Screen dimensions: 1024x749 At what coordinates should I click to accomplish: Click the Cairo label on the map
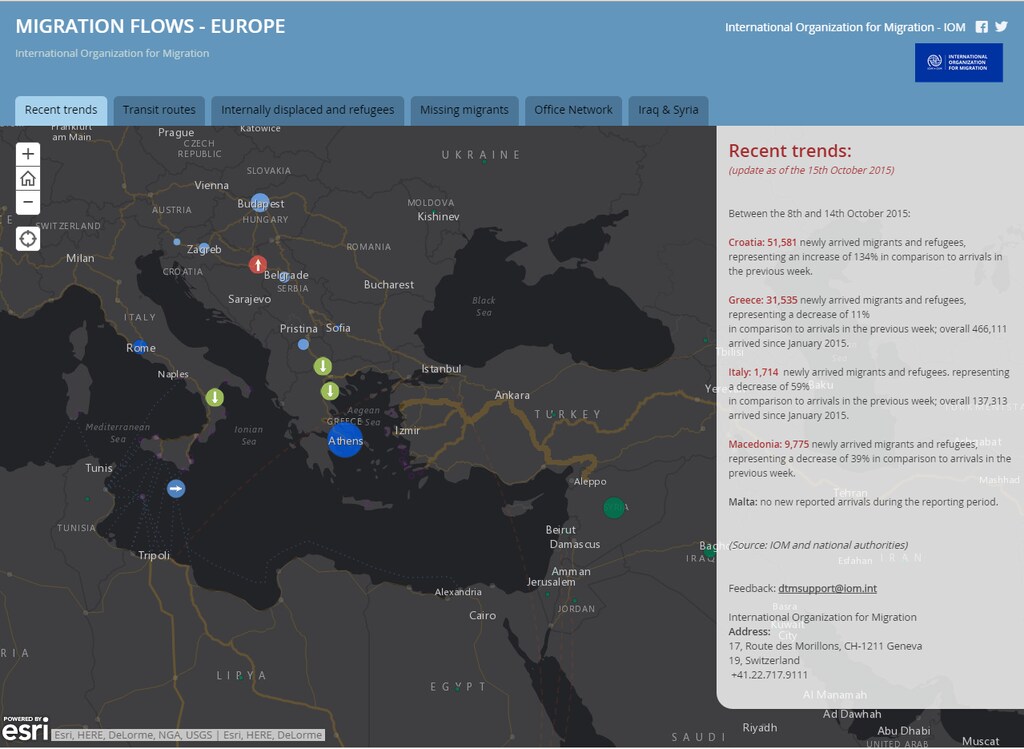[483, 615]
